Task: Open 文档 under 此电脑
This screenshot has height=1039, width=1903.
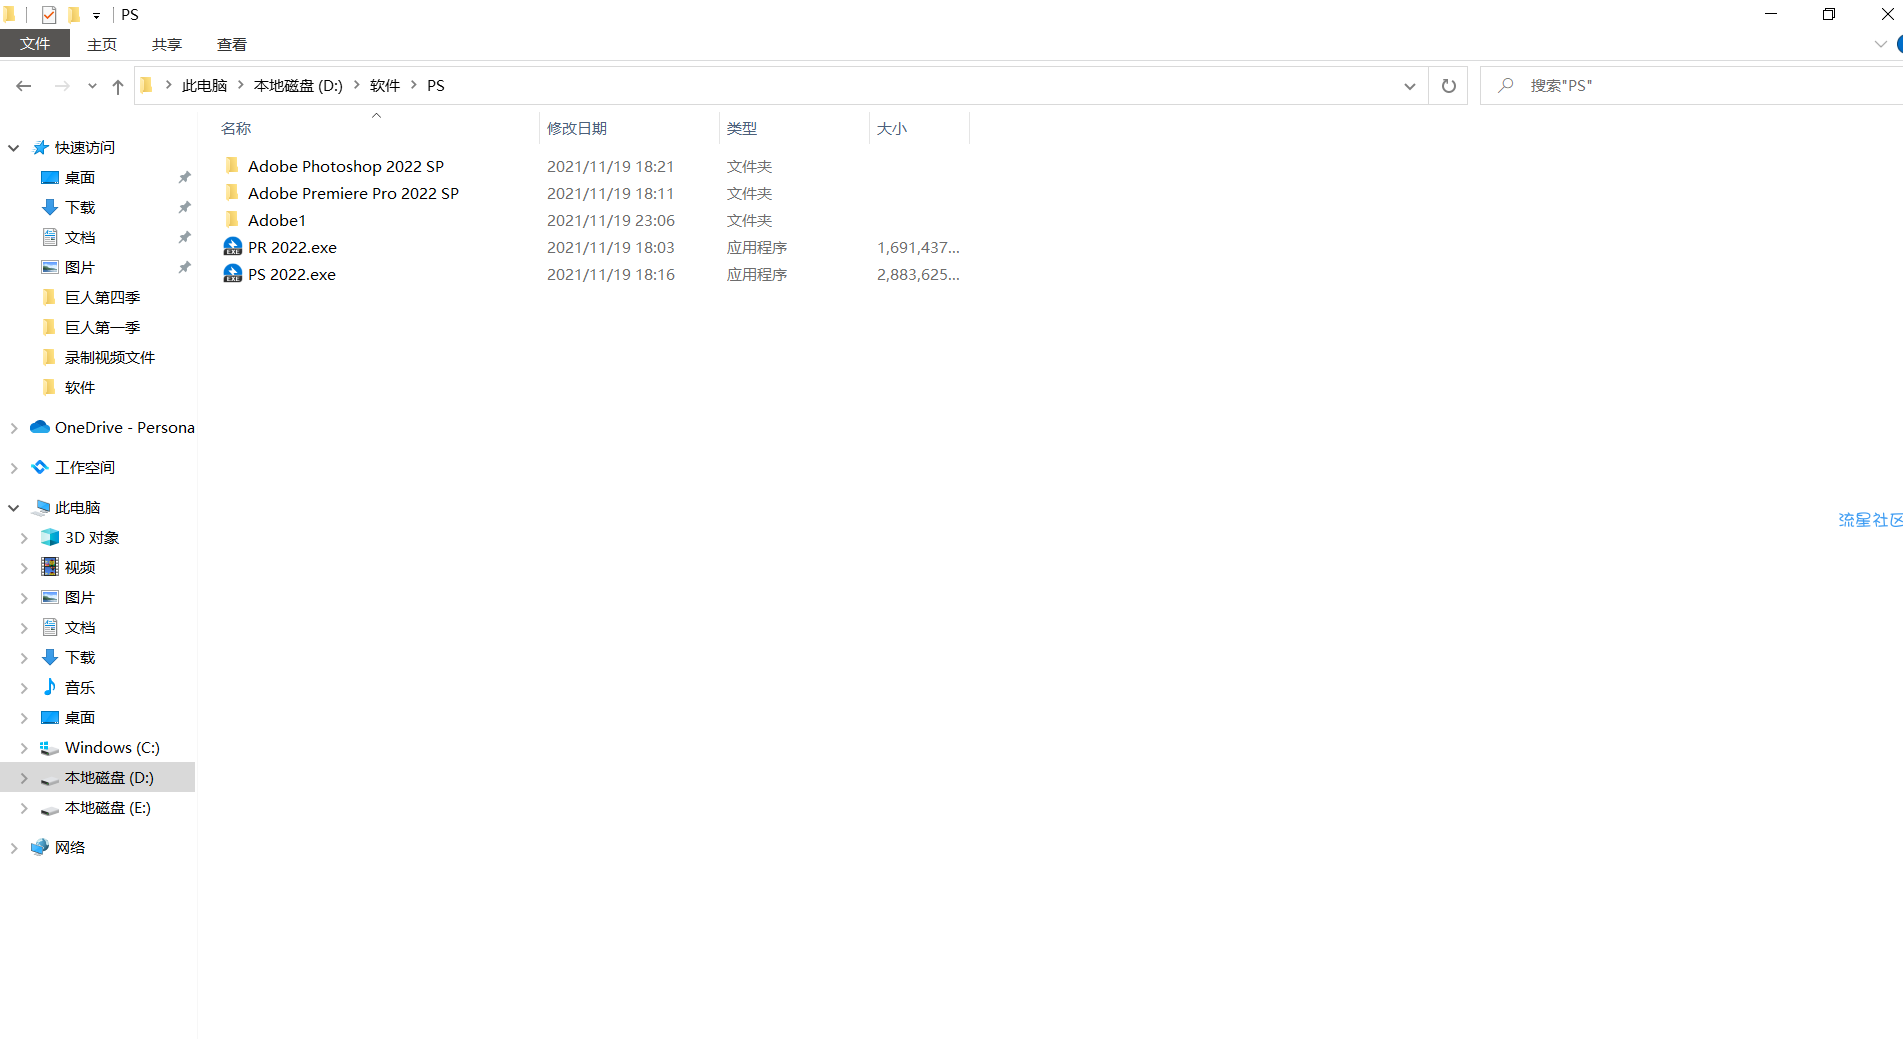Action: [x=80, y=628]
